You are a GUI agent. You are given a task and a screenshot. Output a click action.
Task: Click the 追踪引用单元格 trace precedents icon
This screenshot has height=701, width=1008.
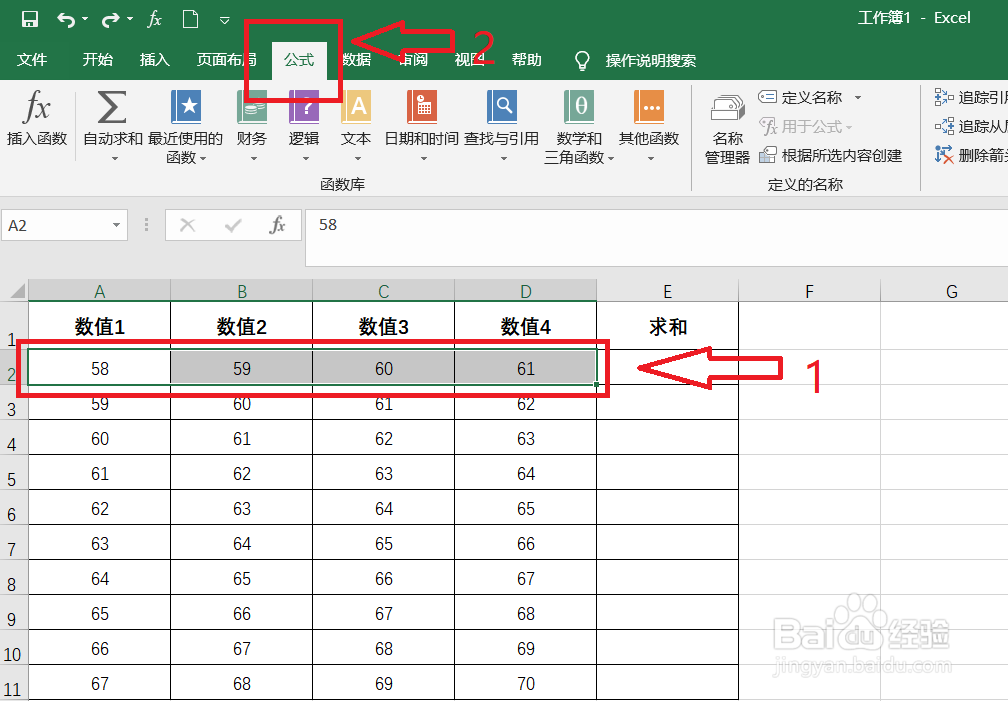pos(968,97)
